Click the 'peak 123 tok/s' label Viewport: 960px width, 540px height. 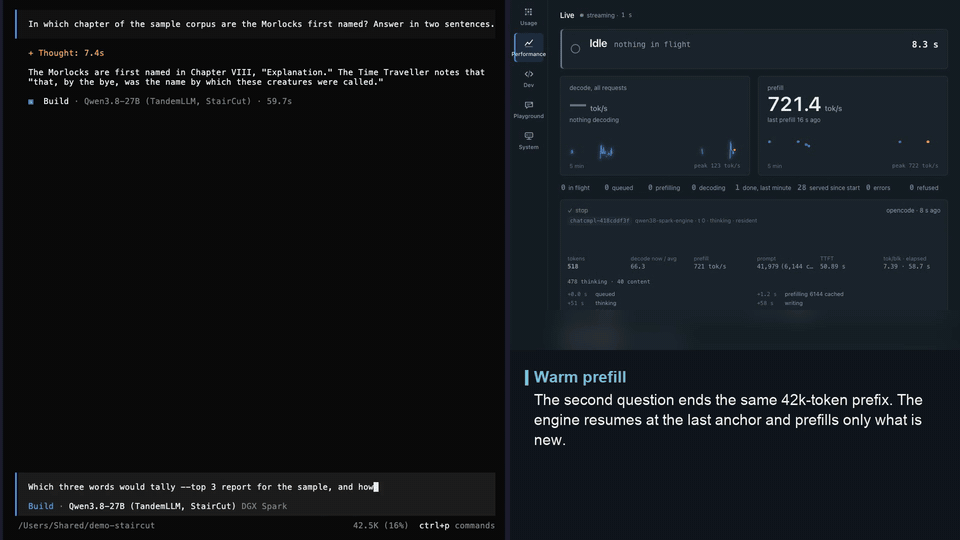716,166
